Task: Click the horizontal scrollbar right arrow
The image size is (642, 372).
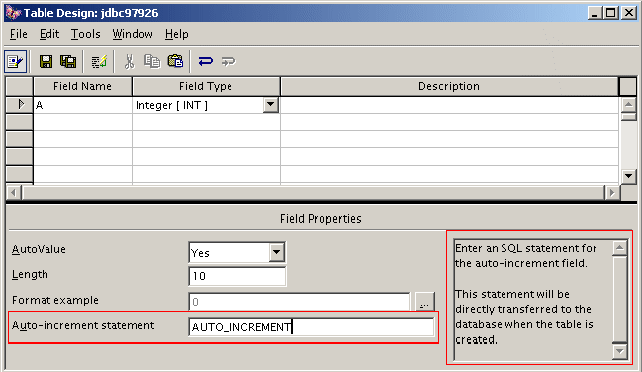Action: click(x=612, y=192)
